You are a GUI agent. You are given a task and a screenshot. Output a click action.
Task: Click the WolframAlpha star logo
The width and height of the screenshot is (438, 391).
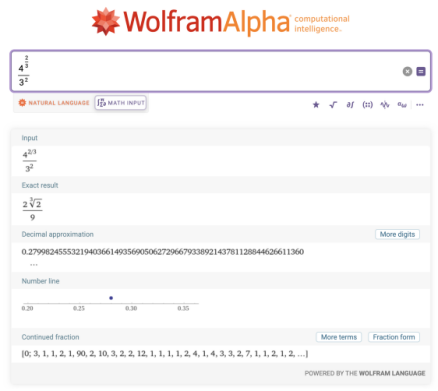(x=106, y=21)
